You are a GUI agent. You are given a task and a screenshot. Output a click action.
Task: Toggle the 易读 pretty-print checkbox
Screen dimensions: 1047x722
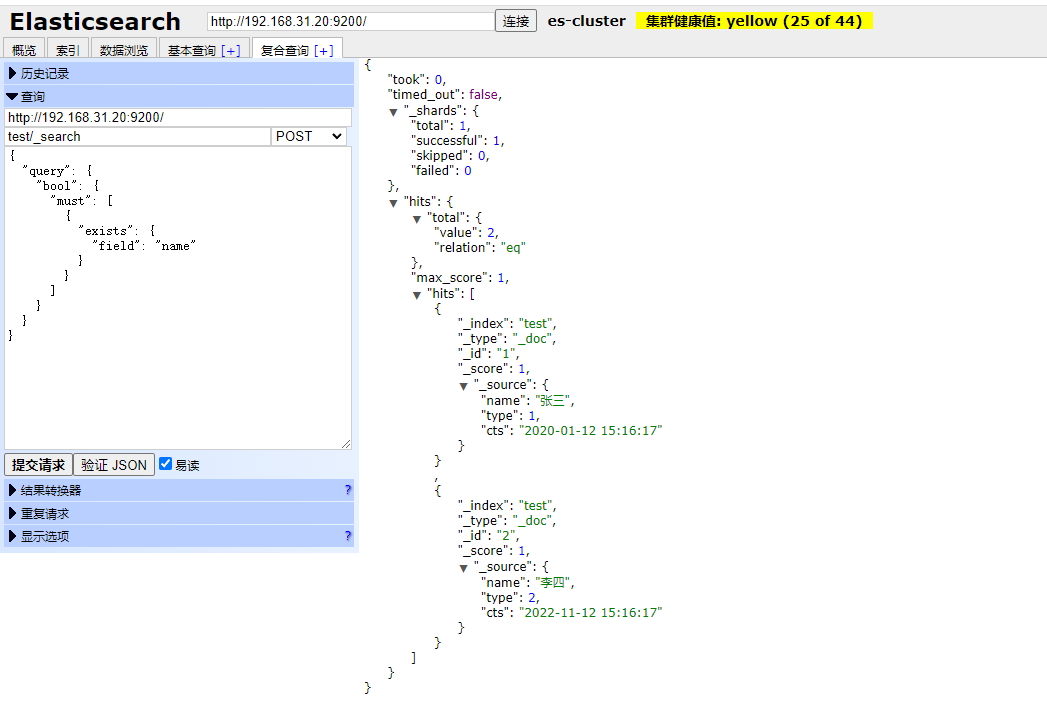(x=166, y=464)
